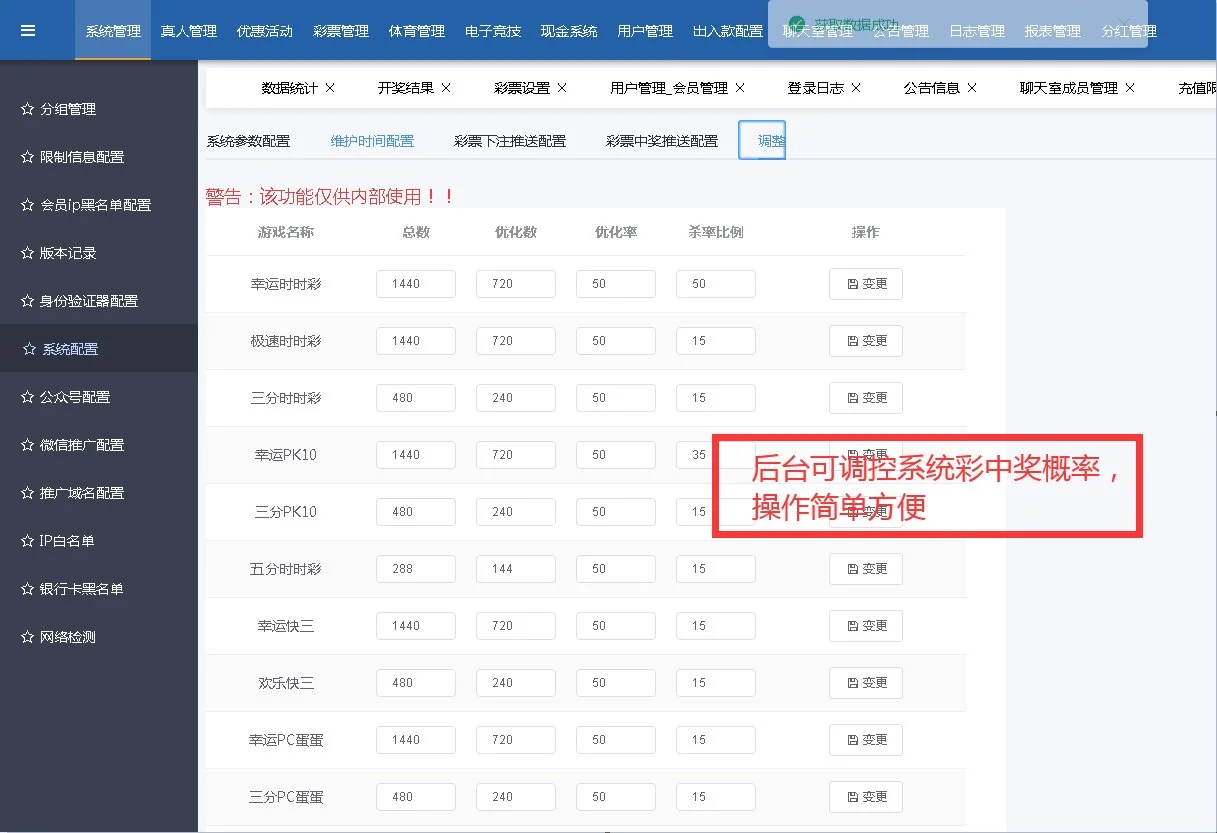This screenshot has height=833, width=1217.
Task: Click the 总数 input for 幸运时时彩
Action: 415,283
